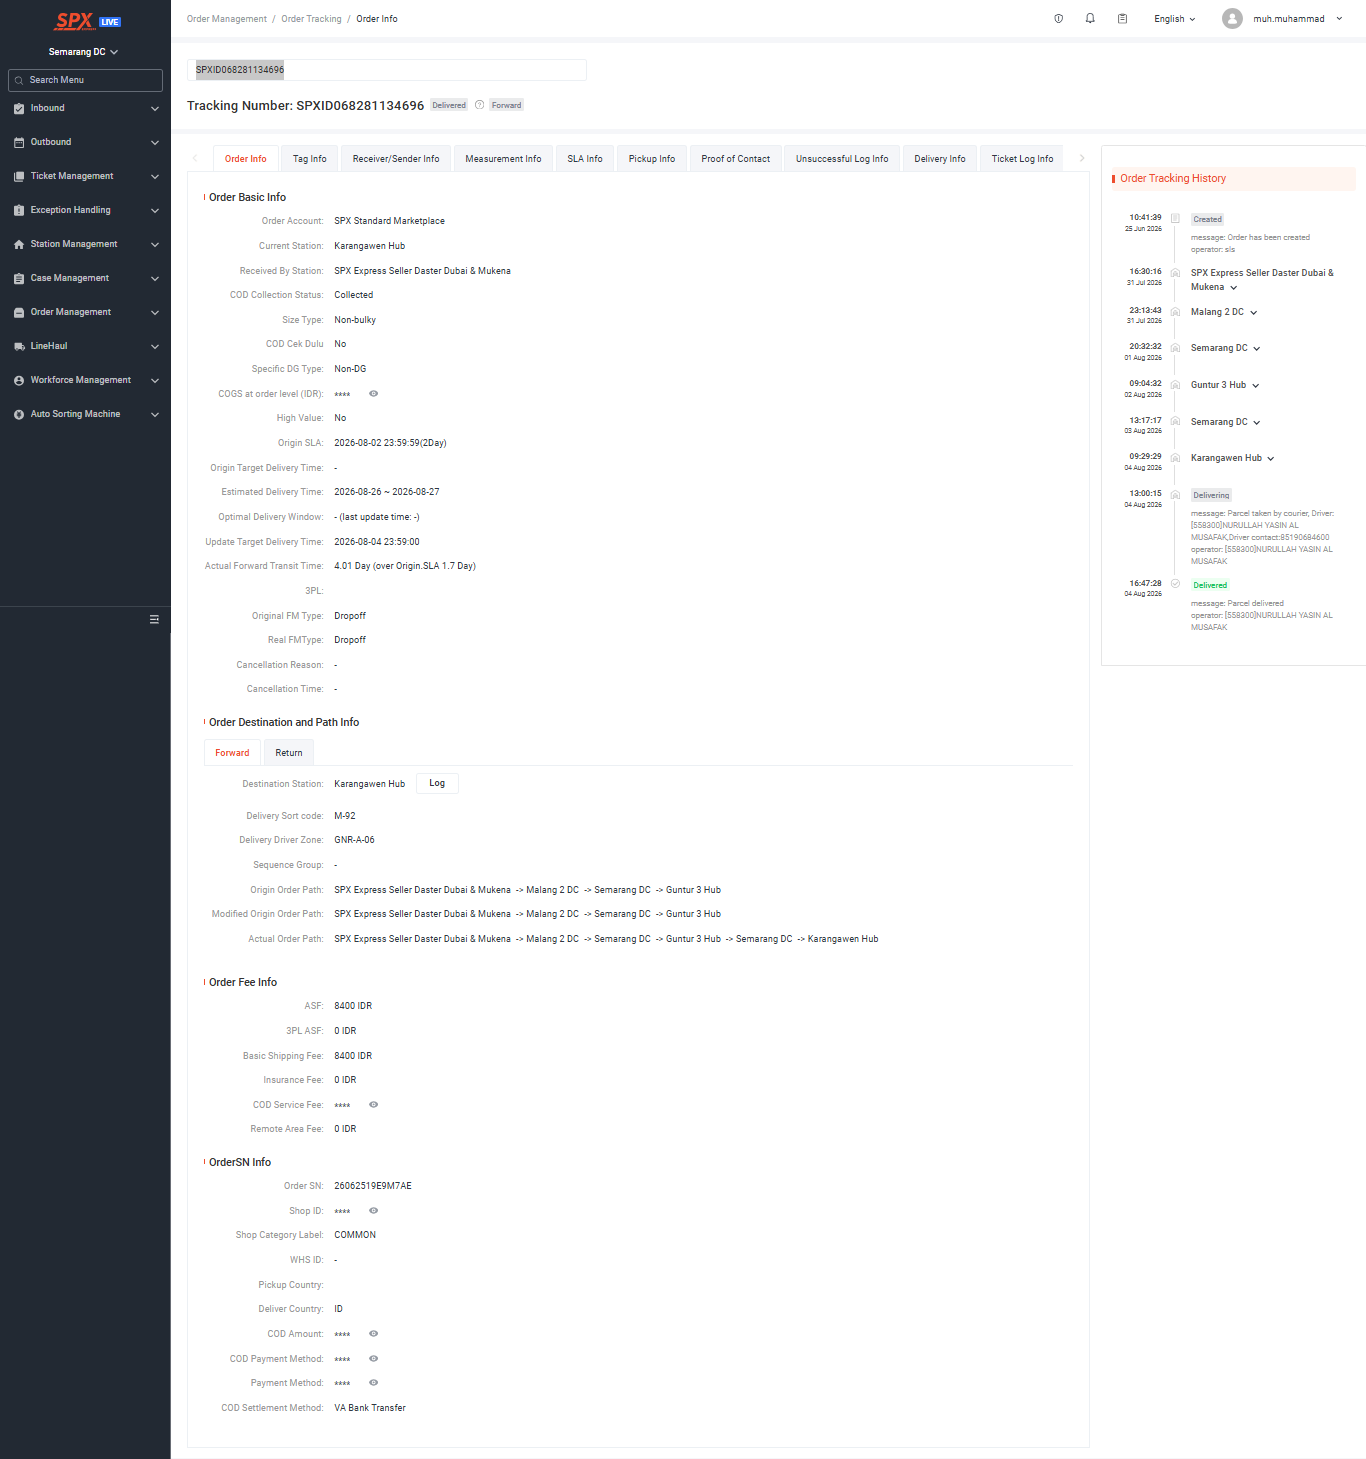Image resolution: width=1366 pixels, height=1459 pixels.
Task: Expand Karangawen Hub tracking entry
Action: 1271,459
